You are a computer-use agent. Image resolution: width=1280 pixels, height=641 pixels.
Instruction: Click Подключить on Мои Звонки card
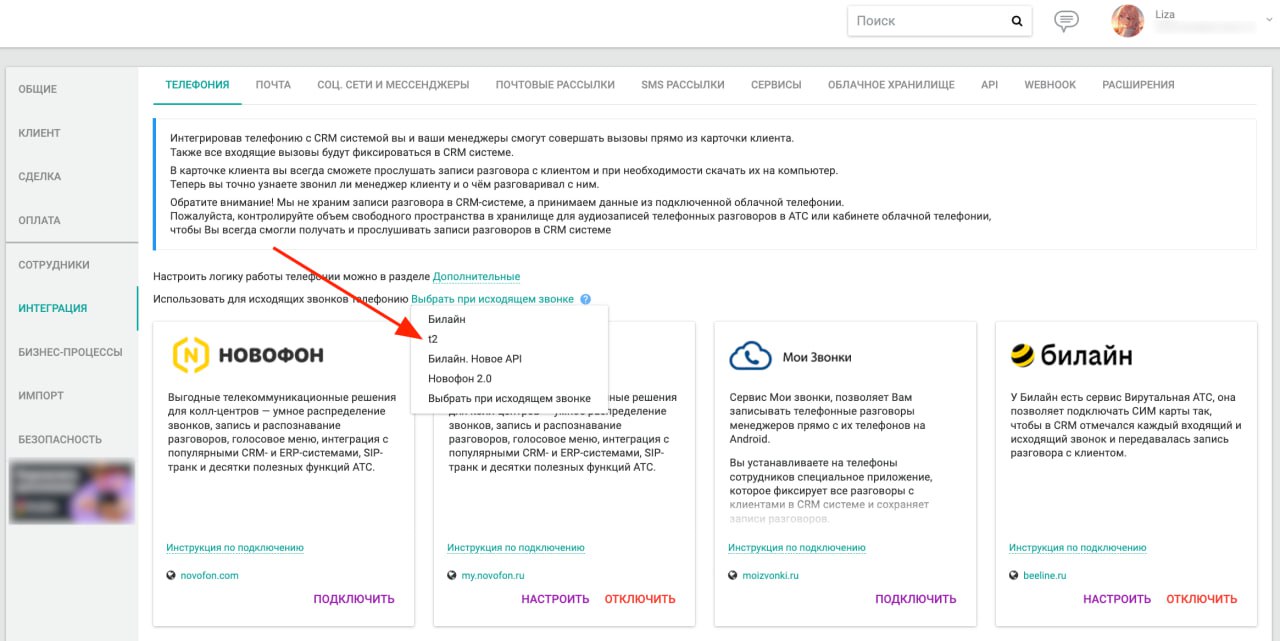point(916,599)
